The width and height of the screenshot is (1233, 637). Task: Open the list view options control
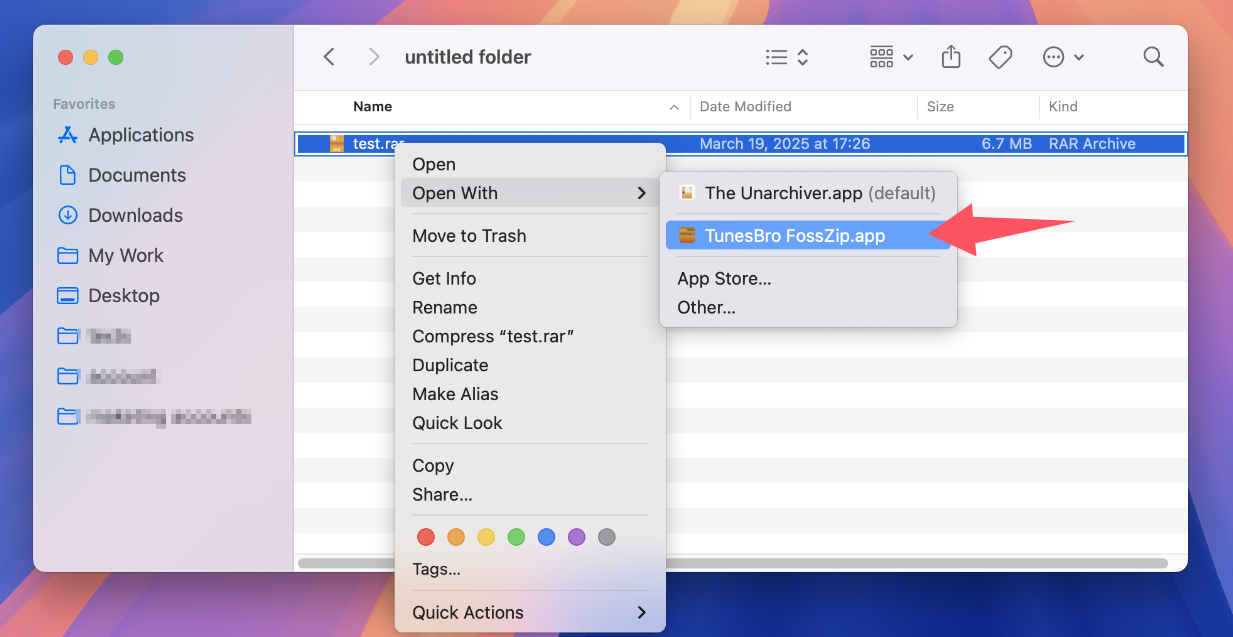tap(787, 57)
